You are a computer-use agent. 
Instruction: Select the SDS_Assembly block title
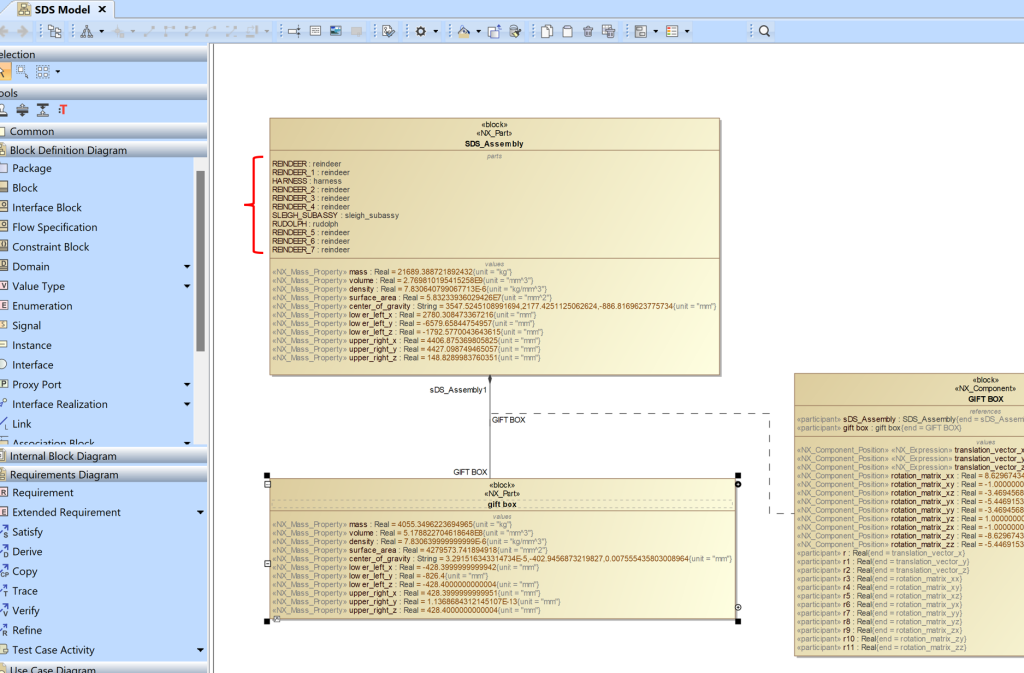pyautogui.click(x=494, y=144)
